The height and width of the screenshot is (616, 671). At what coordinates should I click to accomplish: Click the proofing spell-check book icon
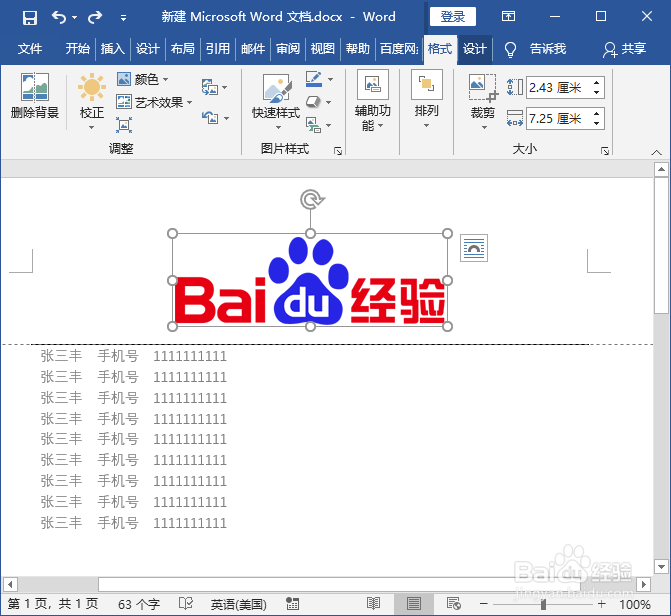(186, 604)
